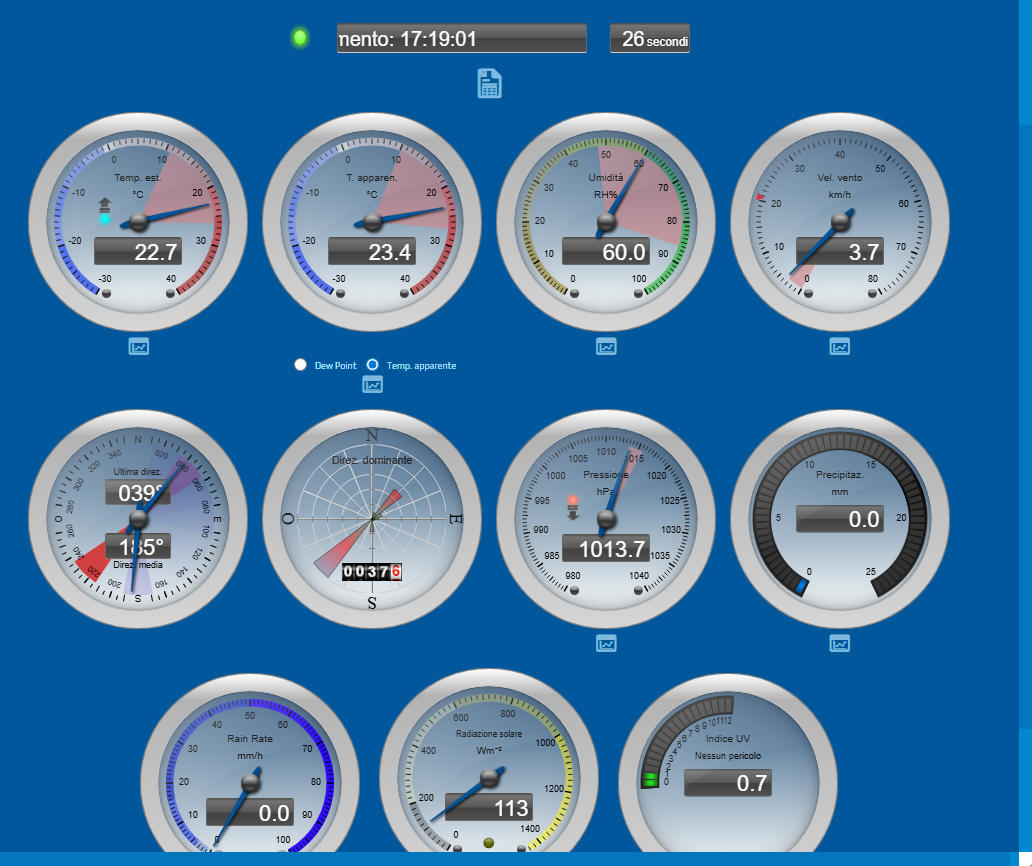Open graph icon below Temp. est. gauge
Image resolution: width=1032 pixels, height=866 pixels.
point(138,346)
